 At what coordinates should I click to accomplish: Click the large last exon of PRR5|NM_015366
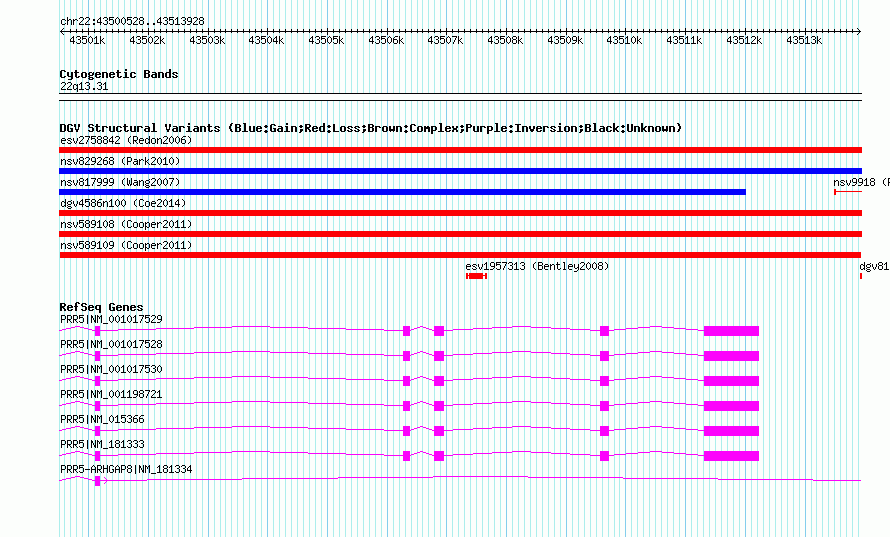[x=731, y=431]
